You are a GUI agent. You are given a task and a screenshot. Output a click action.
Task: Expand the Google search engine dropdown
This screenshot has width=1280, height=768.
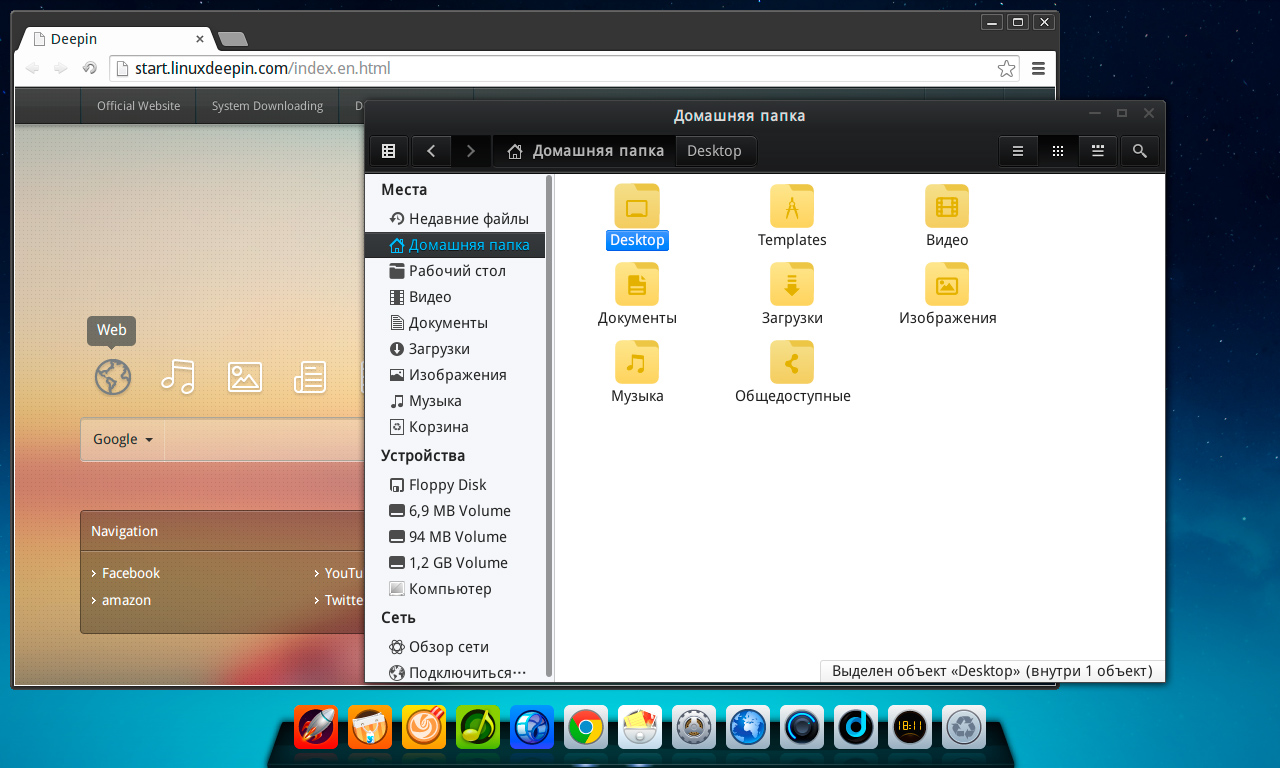click(x=123, y=439)
